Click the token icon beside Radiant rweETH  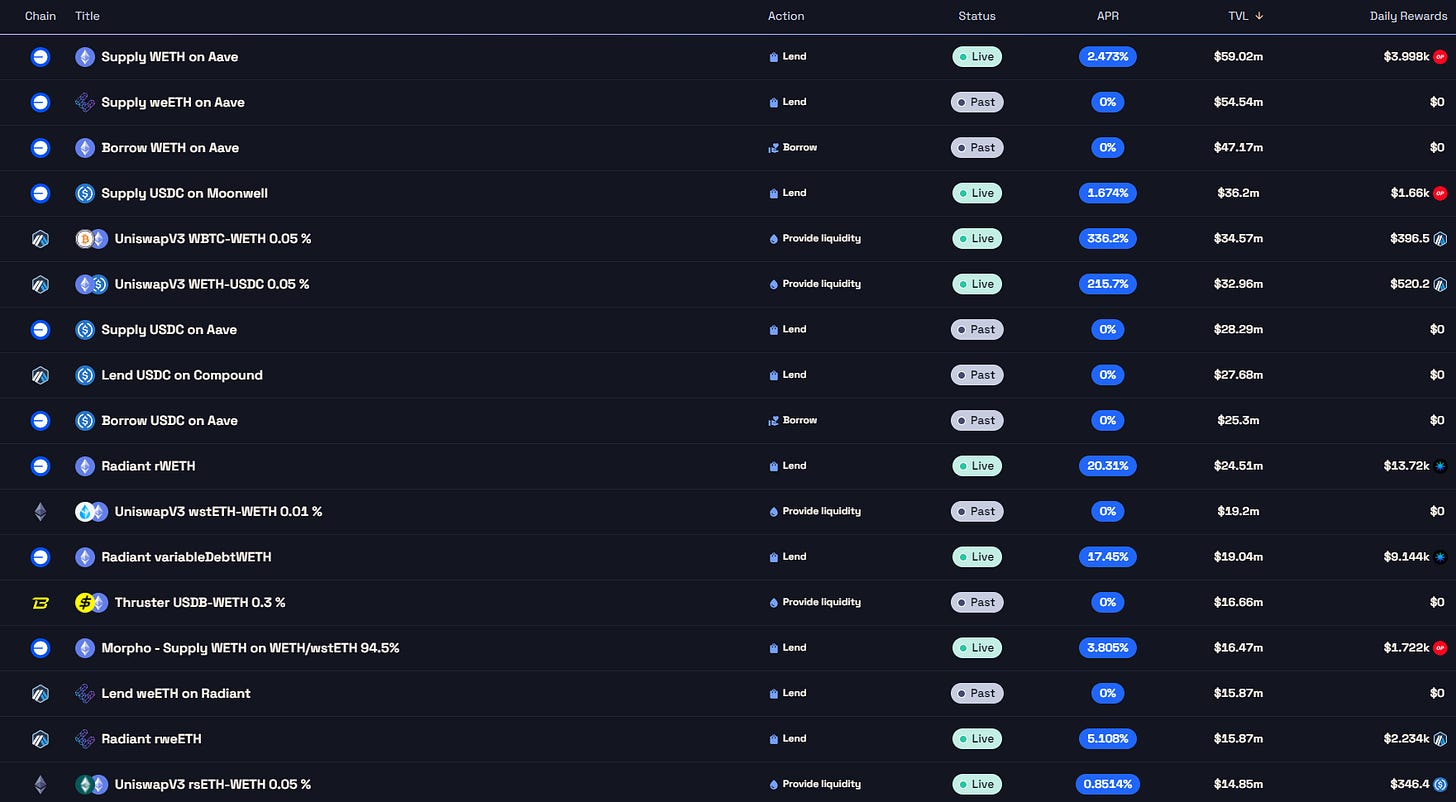tap(85, 739)
